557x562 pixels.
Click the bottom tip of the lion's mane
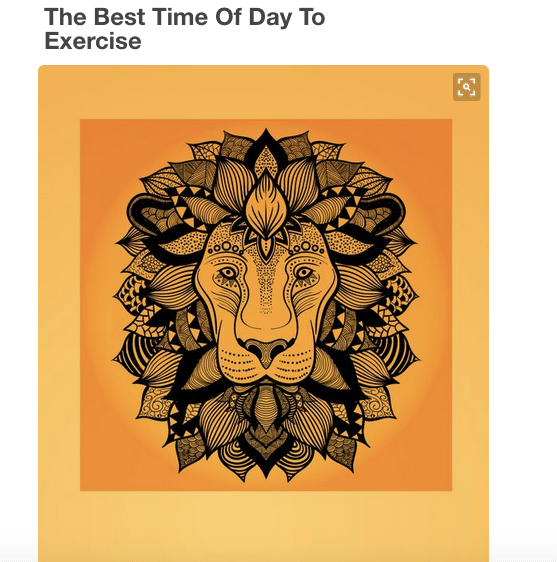coord(266,471)
